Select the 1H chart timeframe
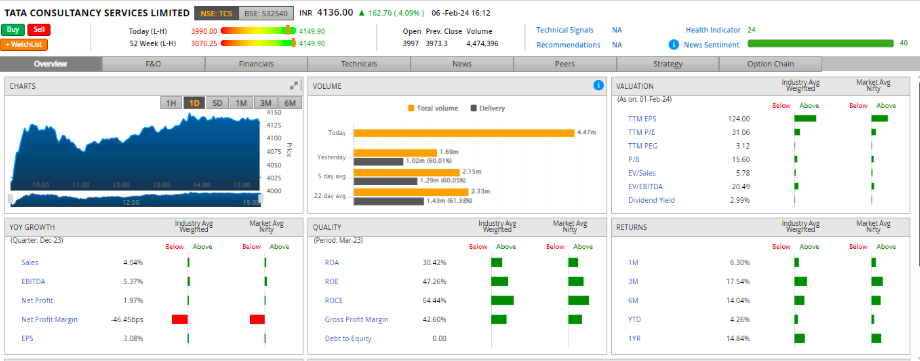The height and width of the screenshot is (361, 920). (171, 103)
